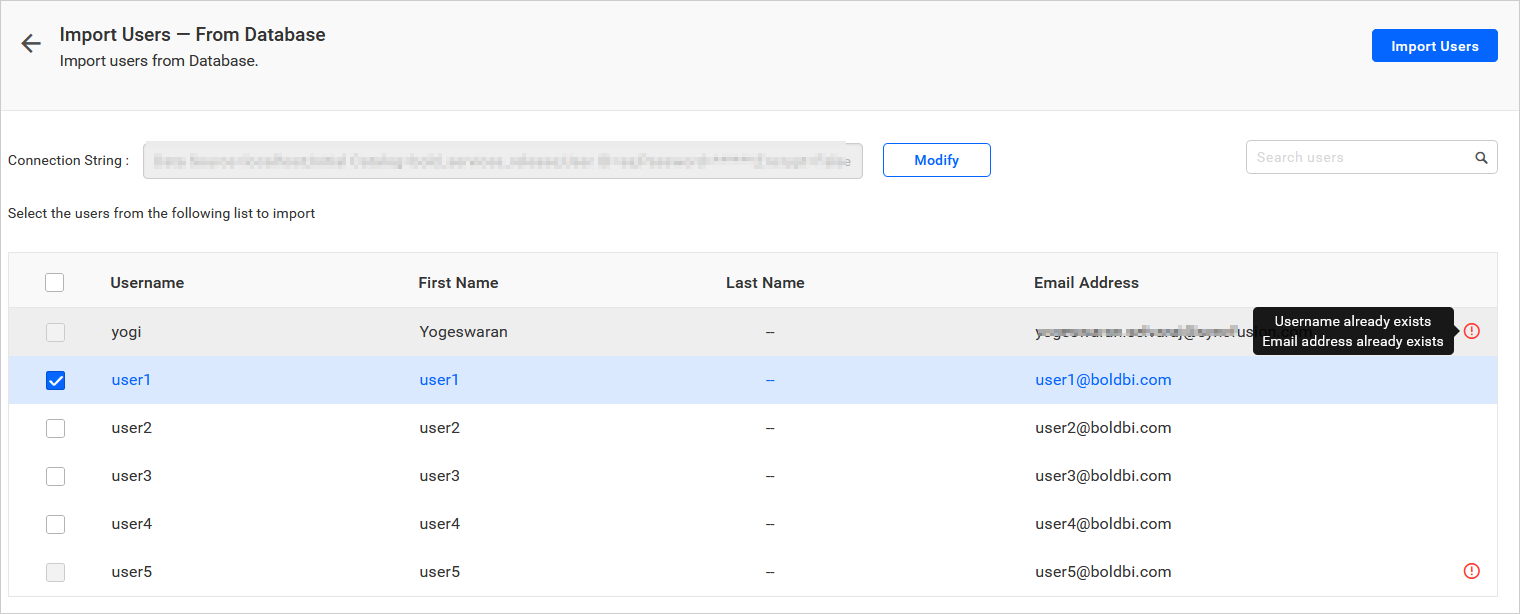The image size is (1520, 614).
Task: Click the user1 username link
Action: point(131,380)
